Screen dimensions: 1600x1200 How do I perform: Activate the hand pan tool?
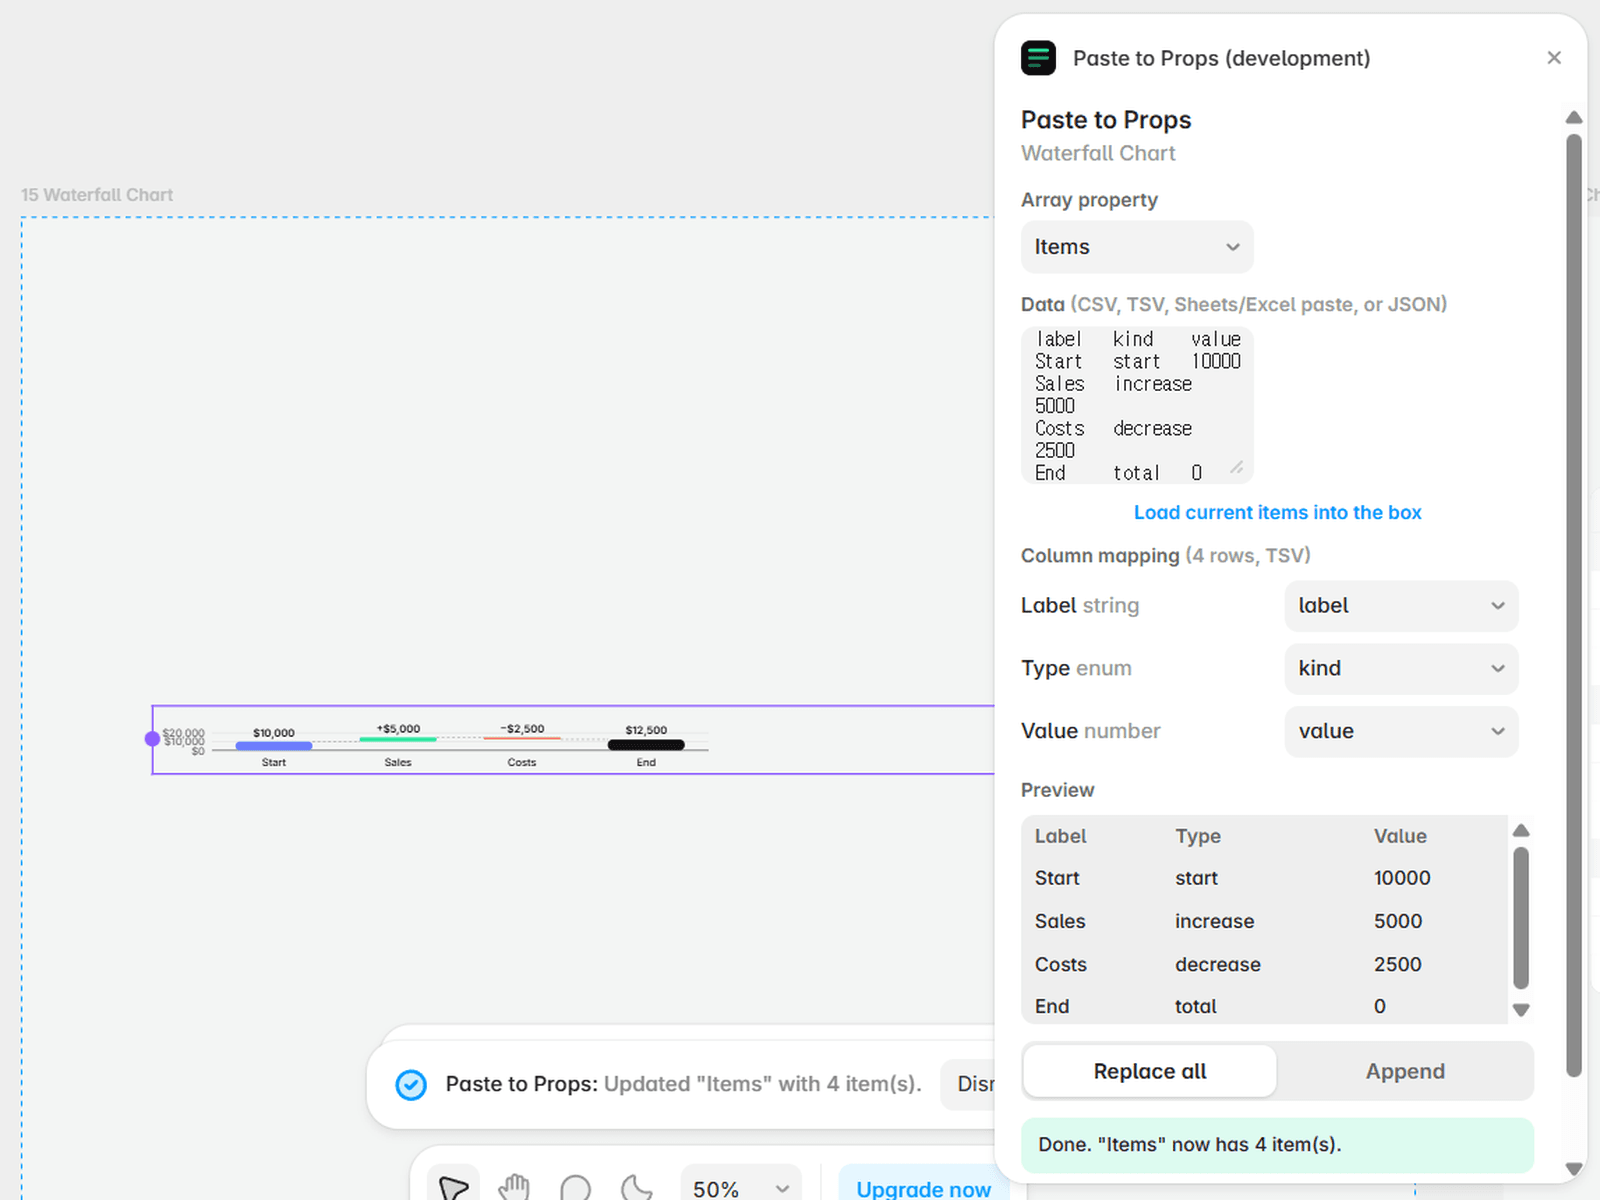coord(514,1187)
